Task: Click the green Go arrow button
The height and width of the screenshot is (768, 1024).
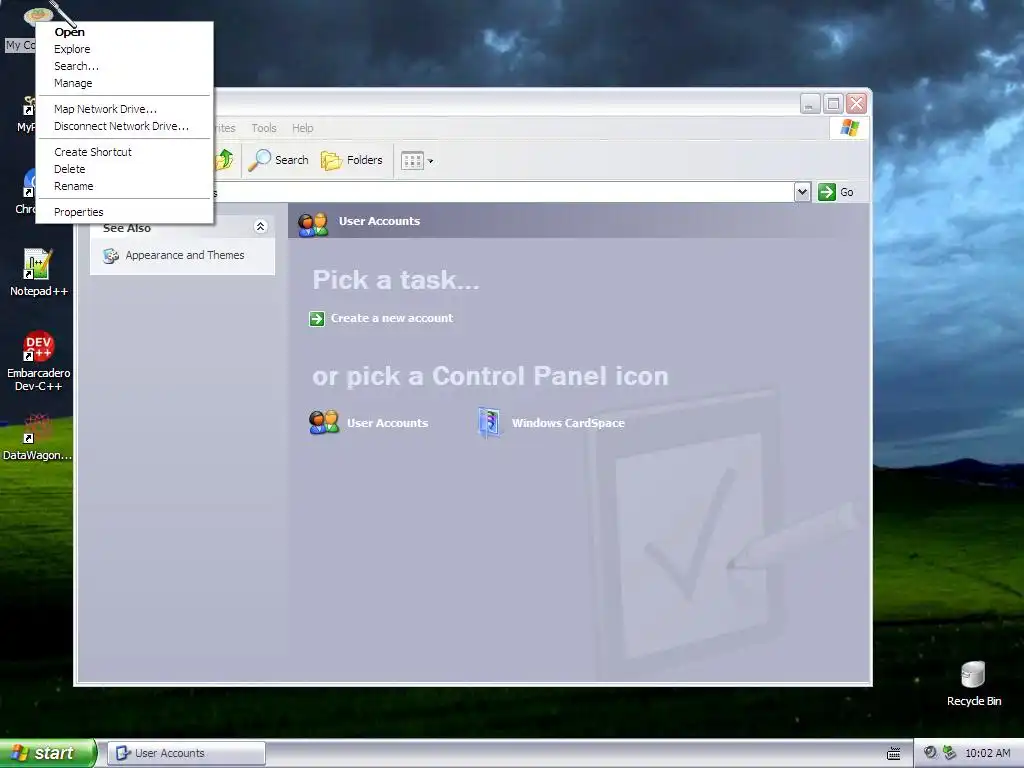Action: 827,192
